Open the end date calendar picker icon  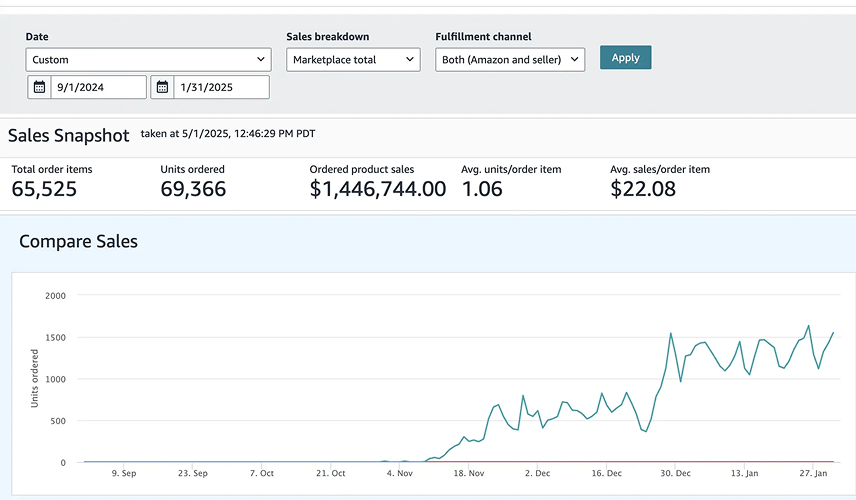tap(162, 87)
